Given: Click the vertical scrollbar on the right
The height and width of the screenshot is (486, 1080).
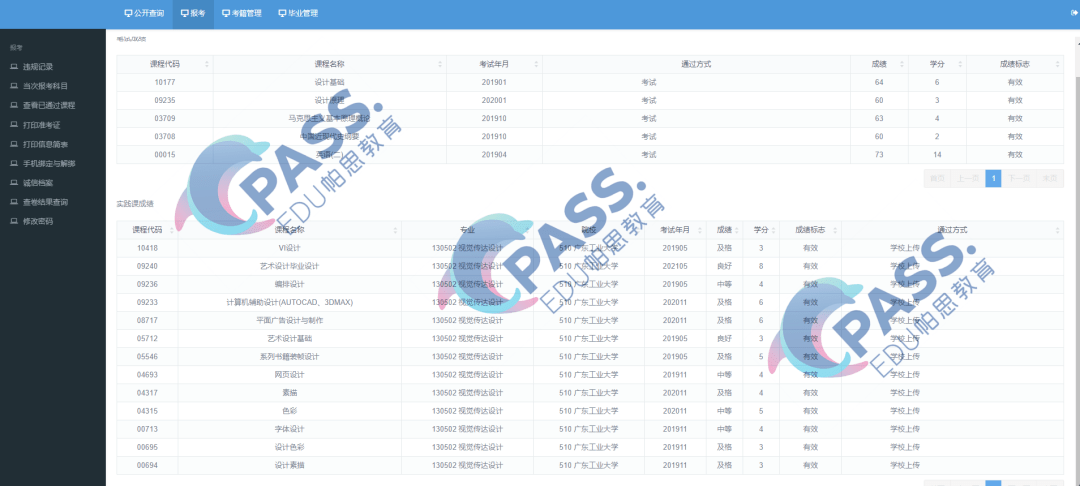Looking at the screenshot, I should [x=1075, y=200].
